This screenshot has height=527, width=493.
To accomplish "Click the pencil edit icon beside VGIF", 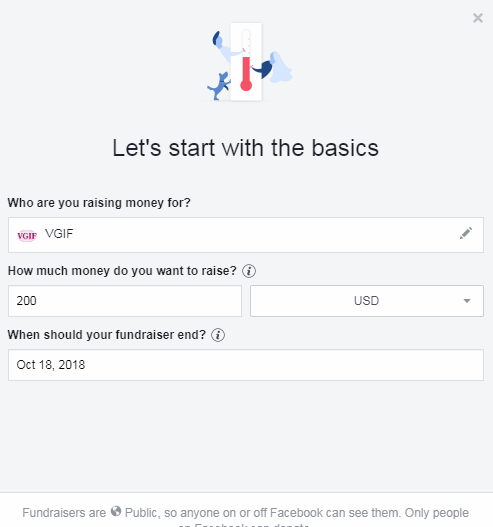I will point(466,233).
